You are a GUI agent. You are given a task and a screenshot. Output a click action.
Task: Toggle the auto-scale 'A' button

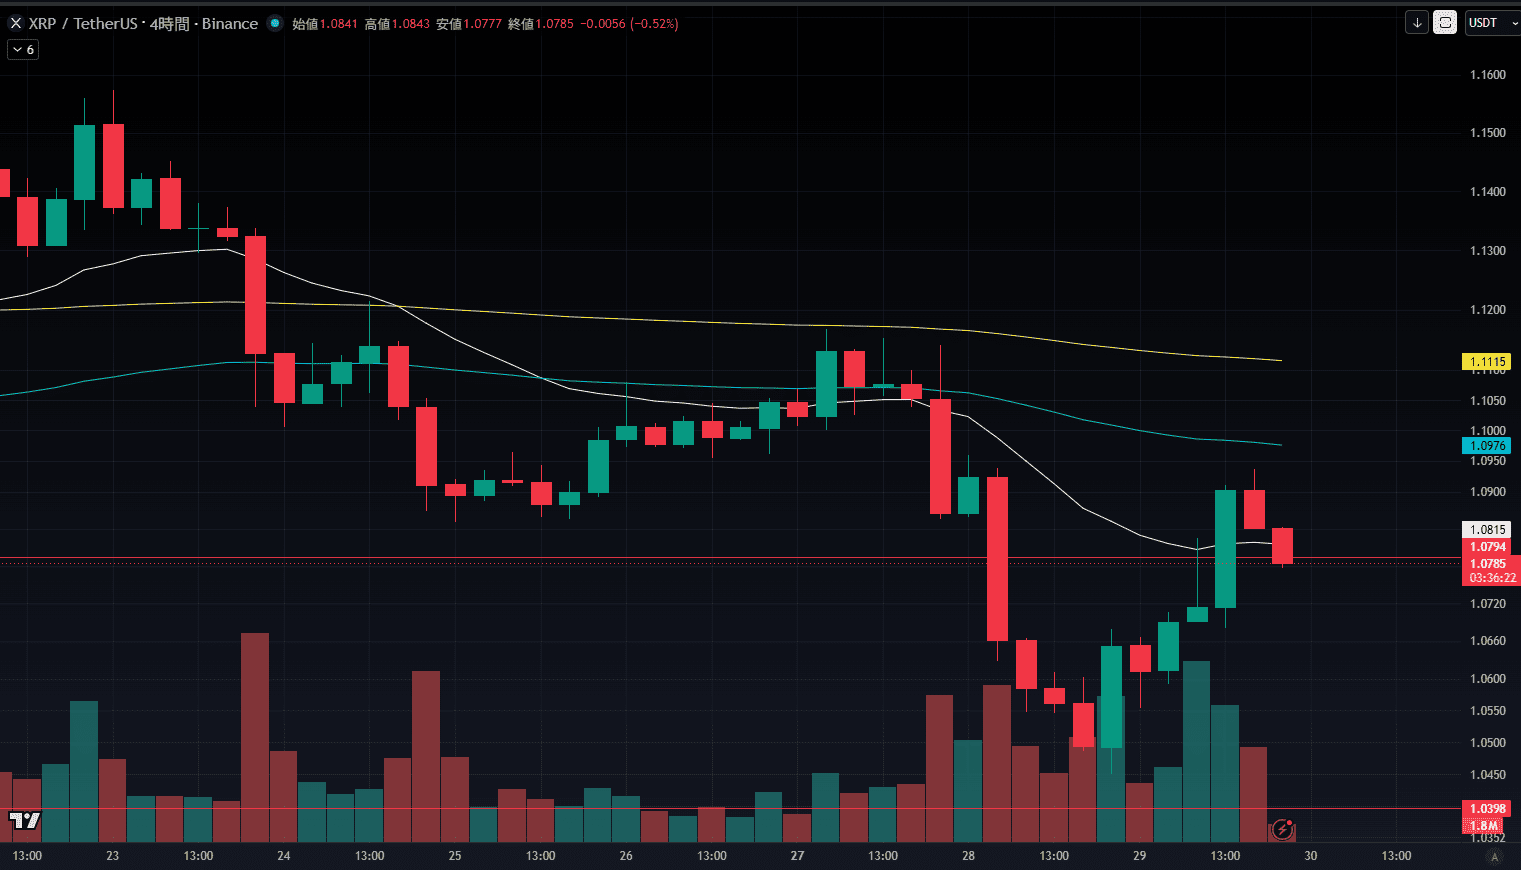click(x=1495, y=857)
